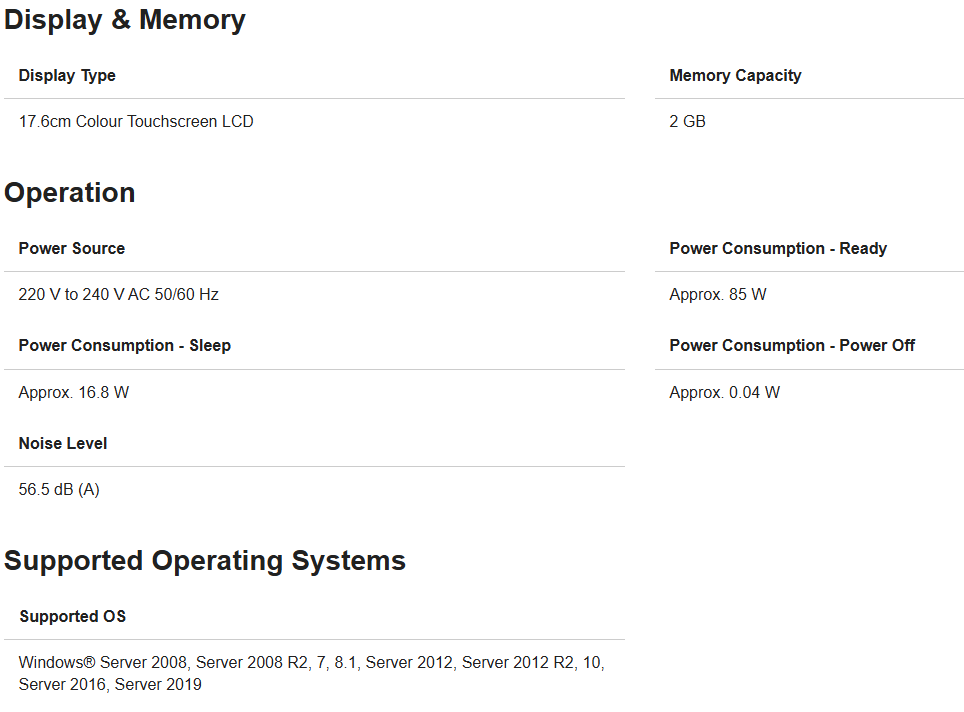Click the Supported Operating Systems heading
This screenshot has width=964, height=712.
(x=205, y=561)
